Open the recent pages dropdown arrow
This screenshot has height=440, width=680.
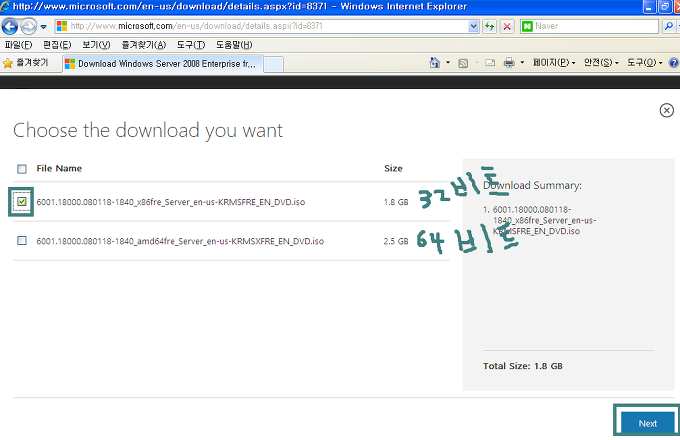pyautogui.click(x=43, y=27)
